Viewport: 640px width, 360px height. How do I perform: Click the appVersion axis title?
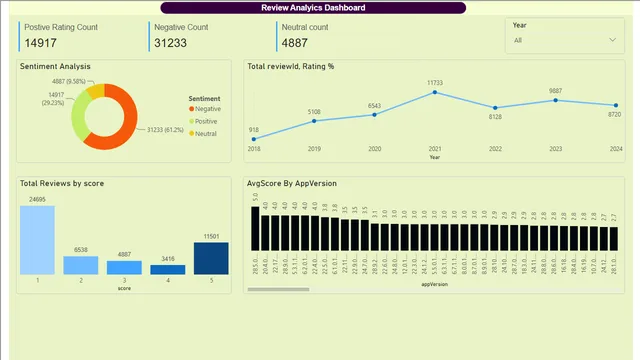[x=434, y=284]
